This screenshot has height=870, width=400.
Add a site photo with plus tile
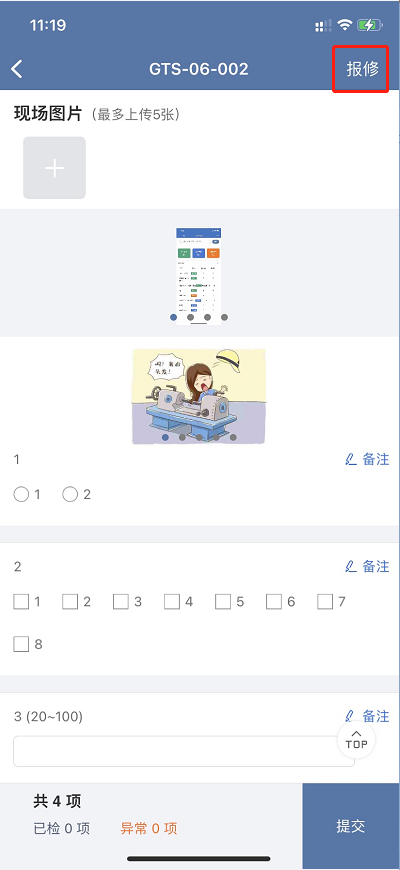coord(54,168)
